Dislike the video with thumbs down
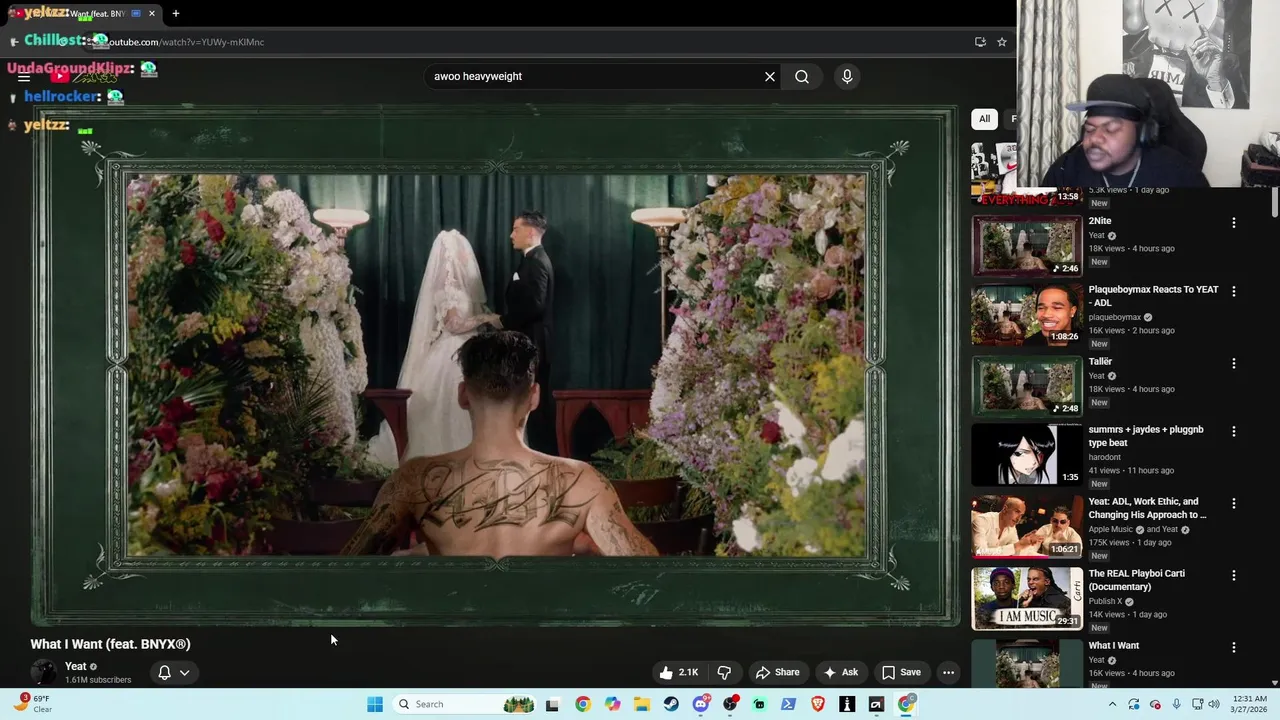This screenshot has width=1280, height=720. tap(724, 672)
